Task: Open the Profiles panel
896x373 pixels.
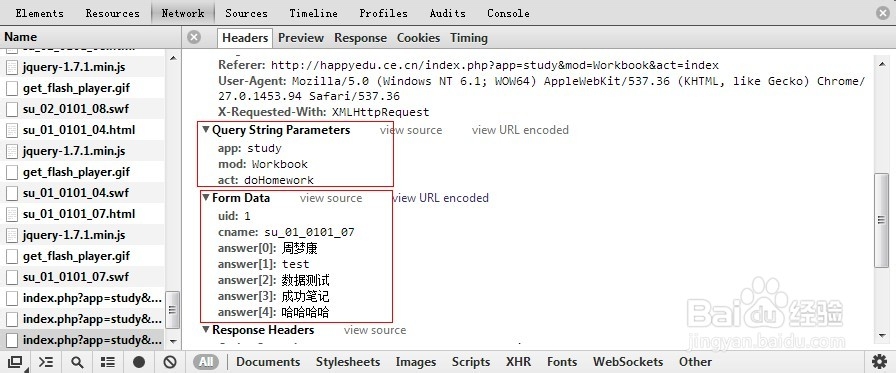Action: 383,13
